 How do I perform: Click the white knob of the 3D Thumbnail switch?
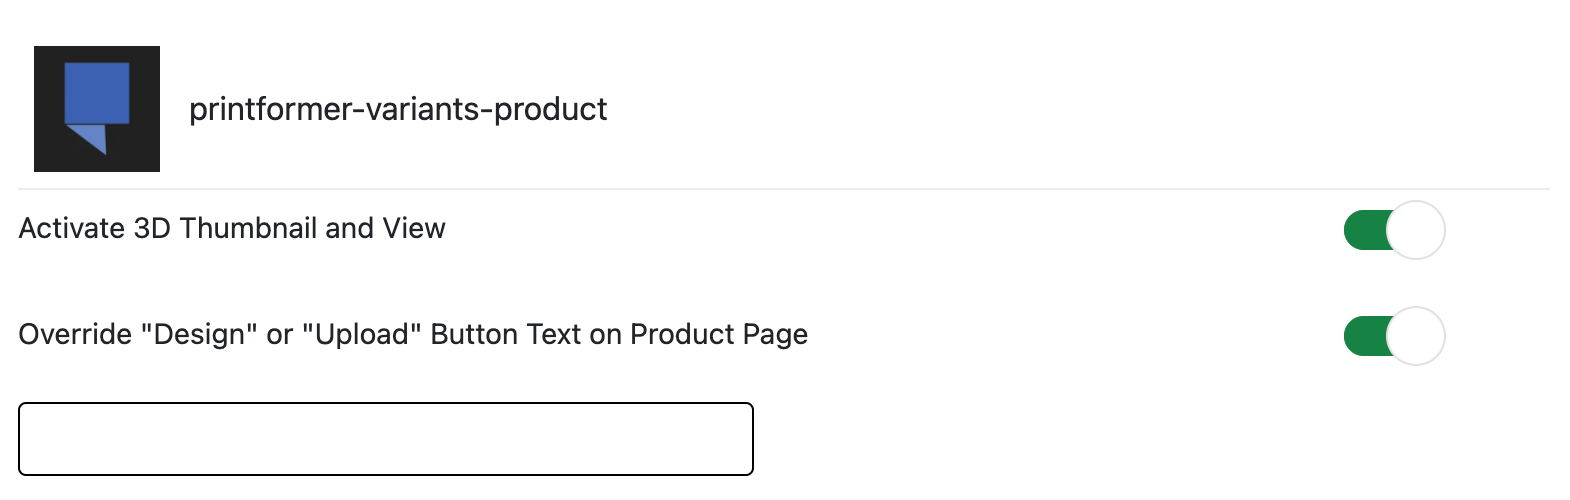[x=1416, y=230]
